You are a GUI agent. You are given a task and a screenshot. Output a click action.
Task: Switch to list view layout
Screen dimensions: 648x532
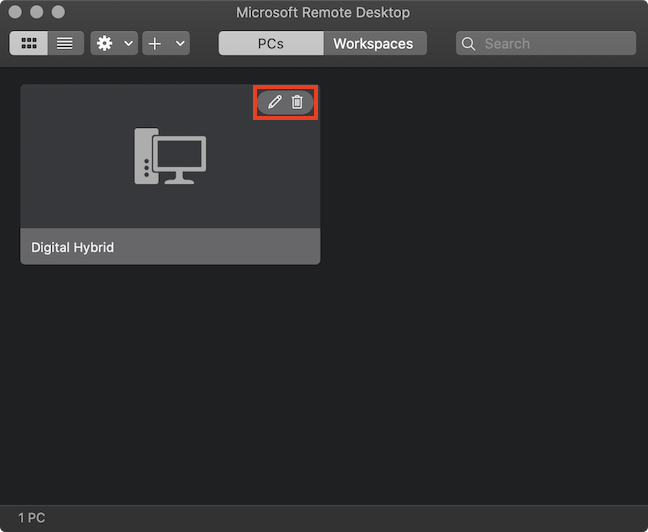66,43
